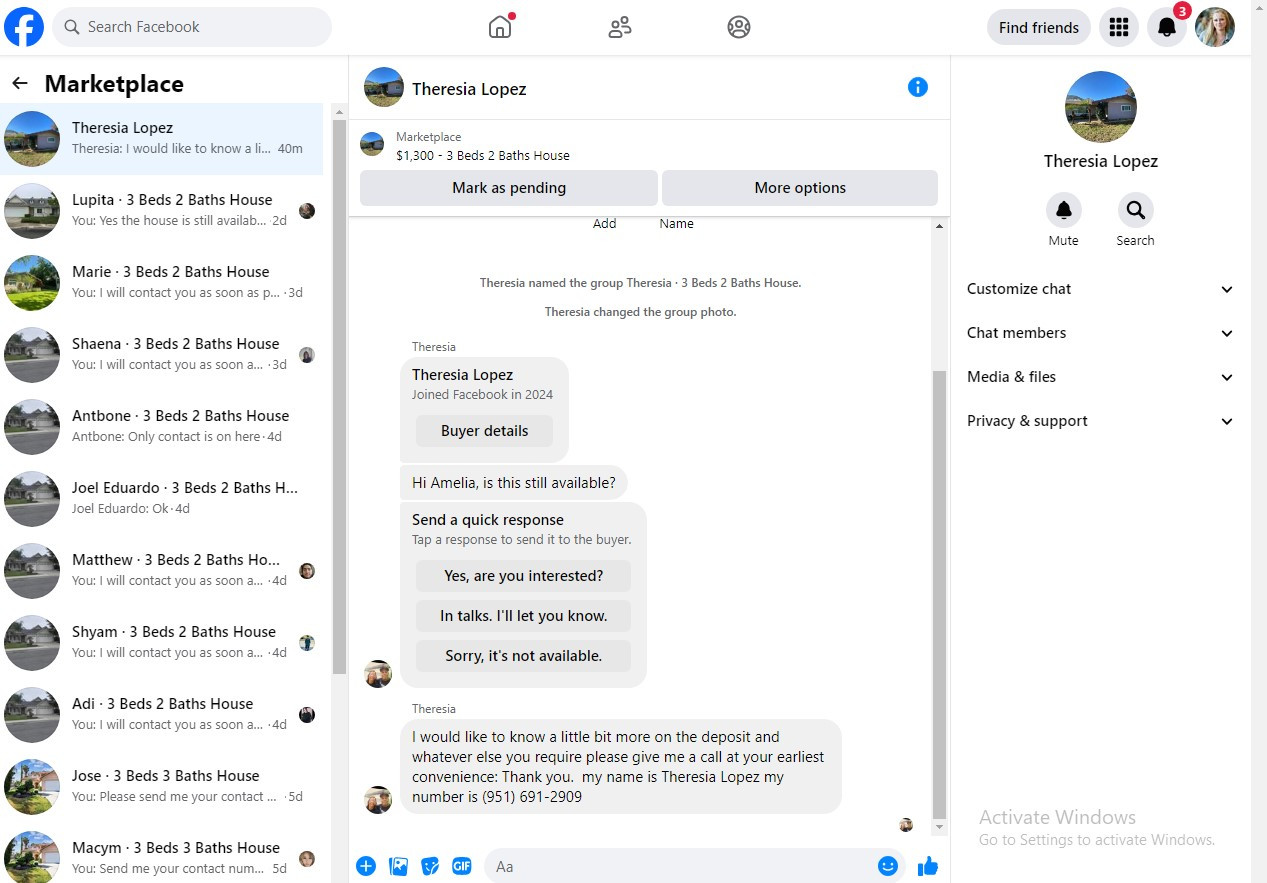Viewport: 1267px width, 883px height.
Task: Click the Search Facebook field
Action: pyautogui.click(x=192, y=27)
